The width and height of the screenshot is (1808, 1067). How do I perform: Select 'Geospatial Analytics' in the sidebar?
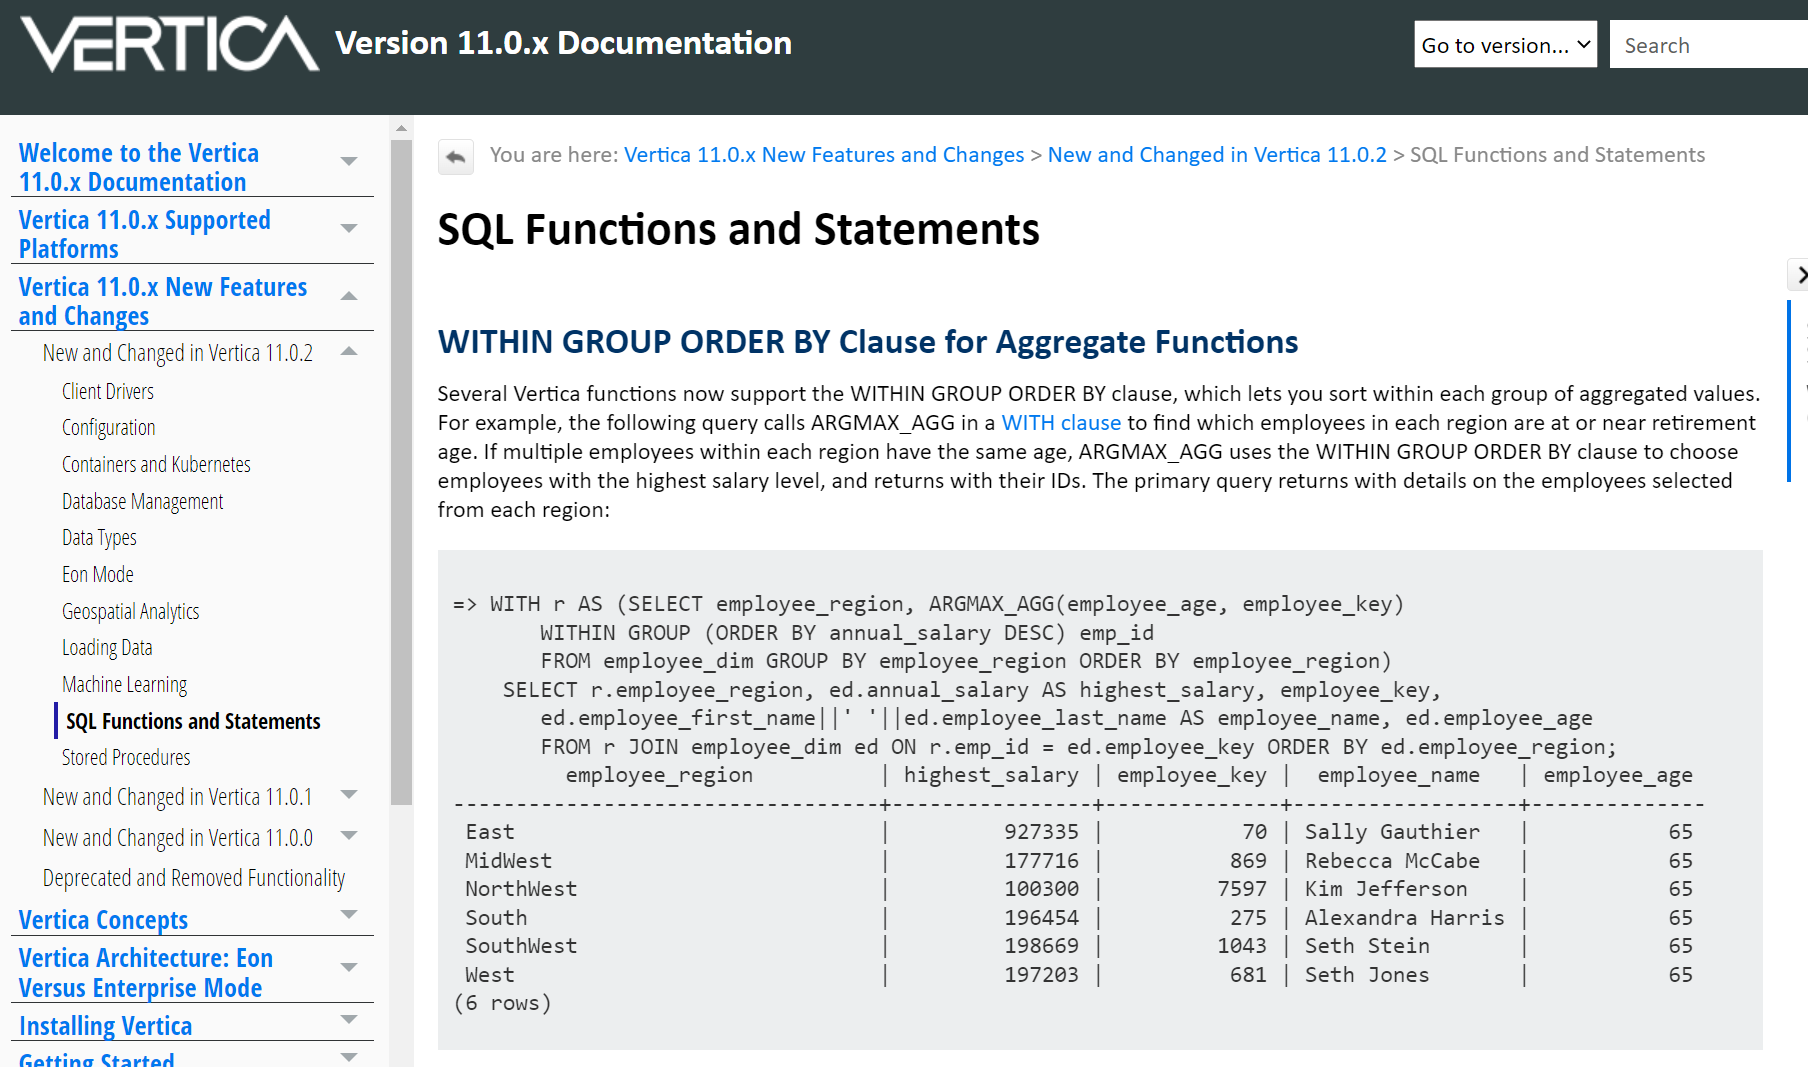130,611
